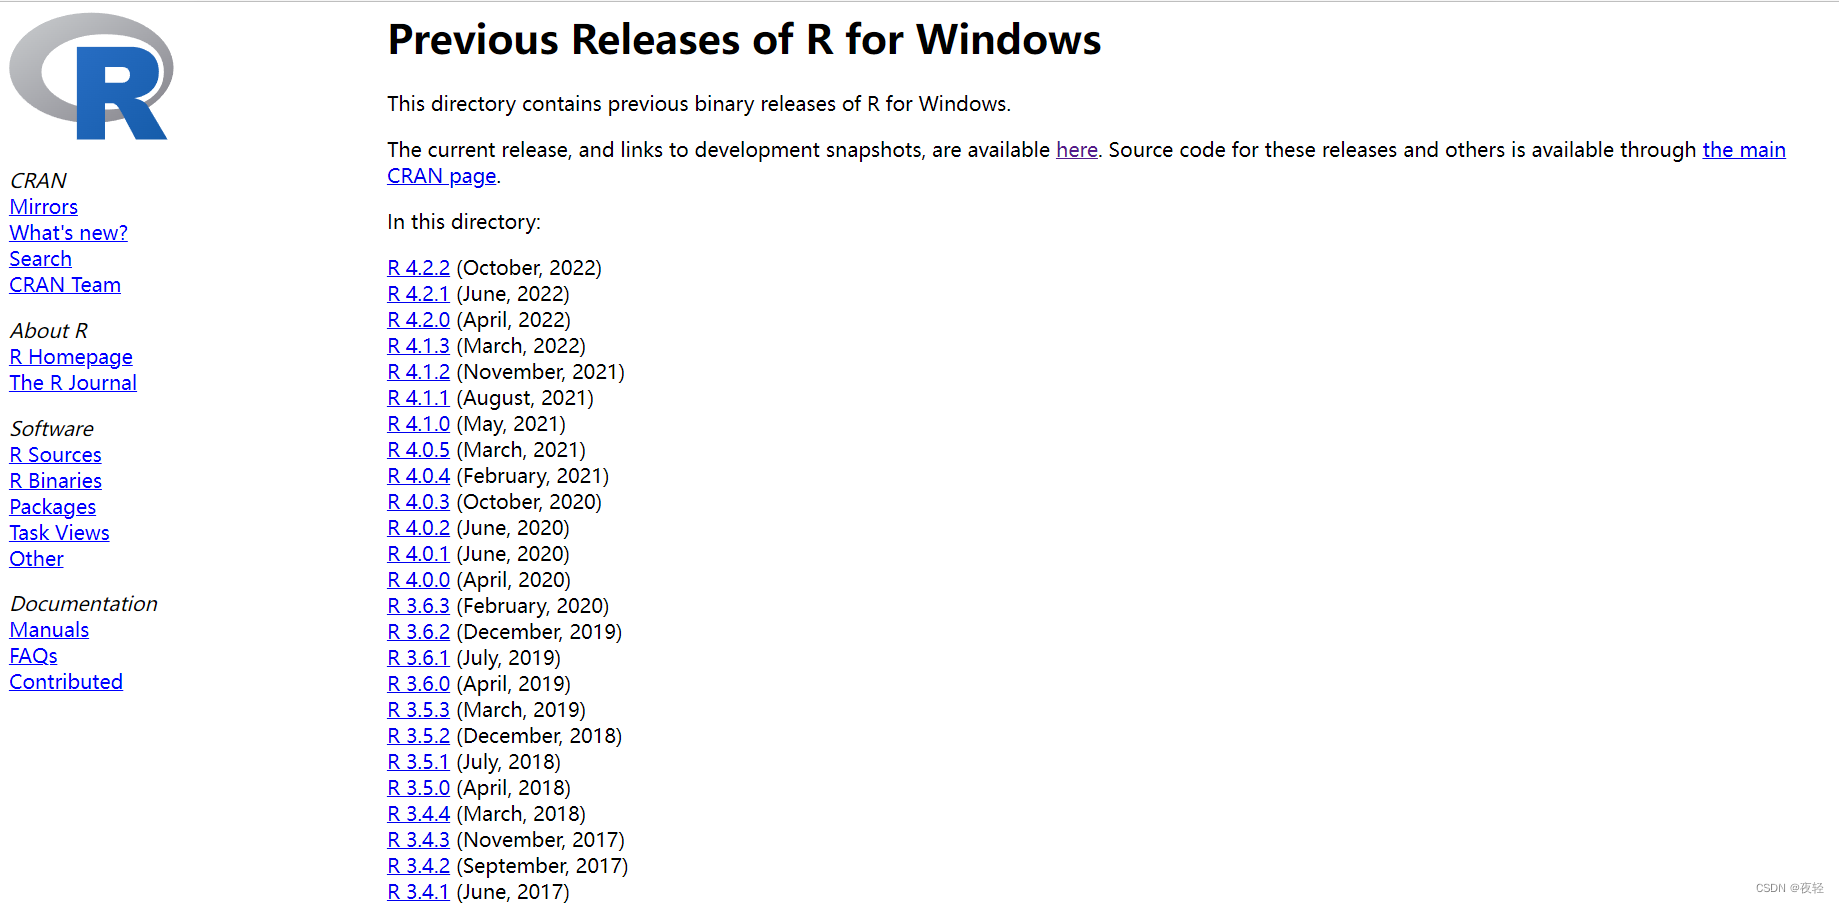Open R 3.4.4 release link
This screenshot has height=903, width=1839.
pyautogui.click(x=419, y=814)
